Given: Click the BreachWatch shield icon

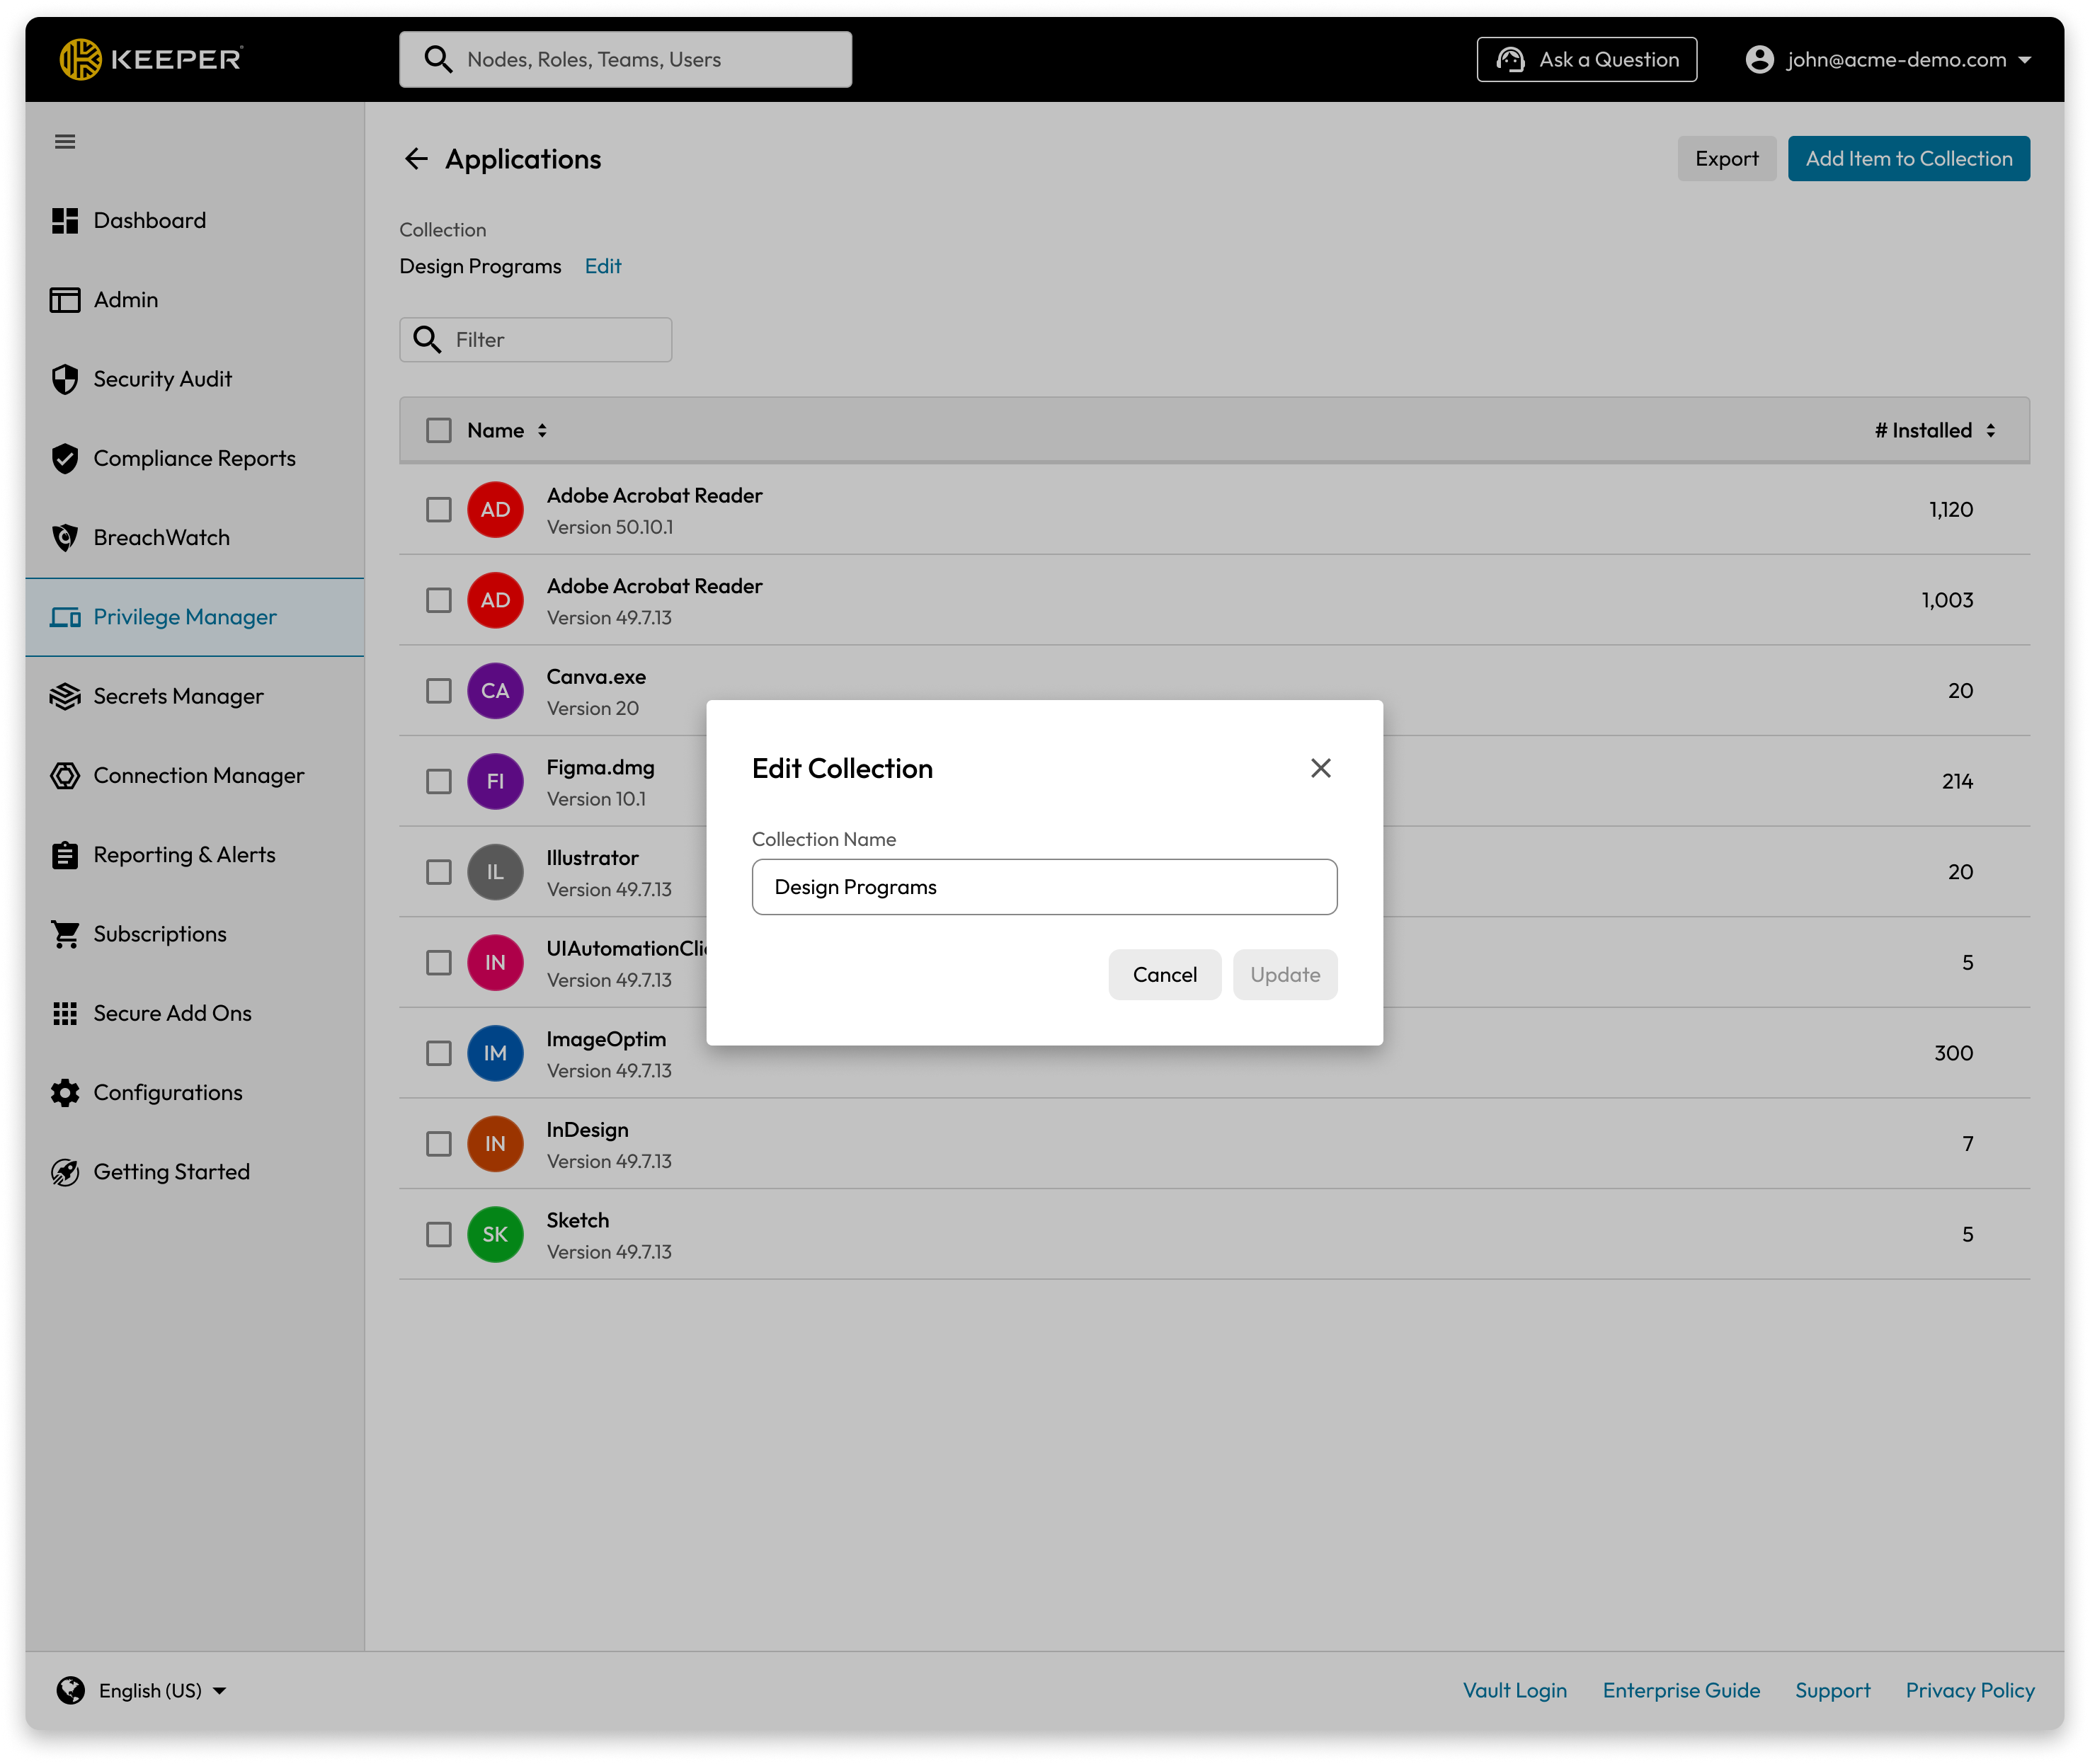Looking at the screenshot, I should pos(65,538).
